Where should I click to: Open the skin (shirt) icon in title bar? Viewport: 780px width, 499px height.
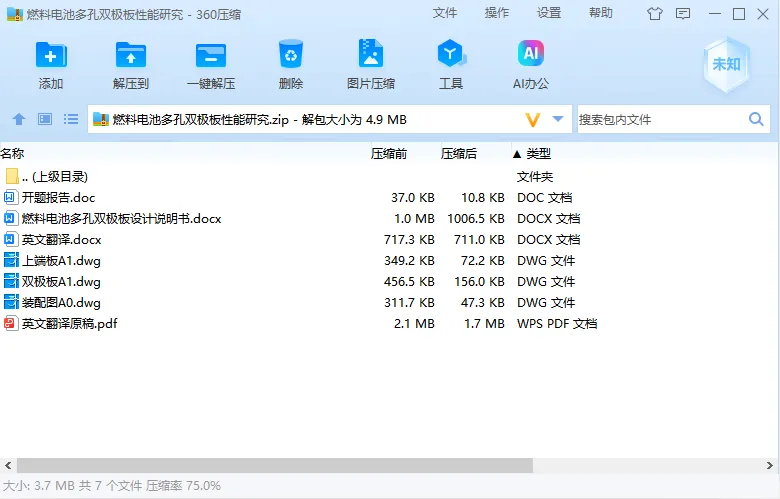click(655, 14)
